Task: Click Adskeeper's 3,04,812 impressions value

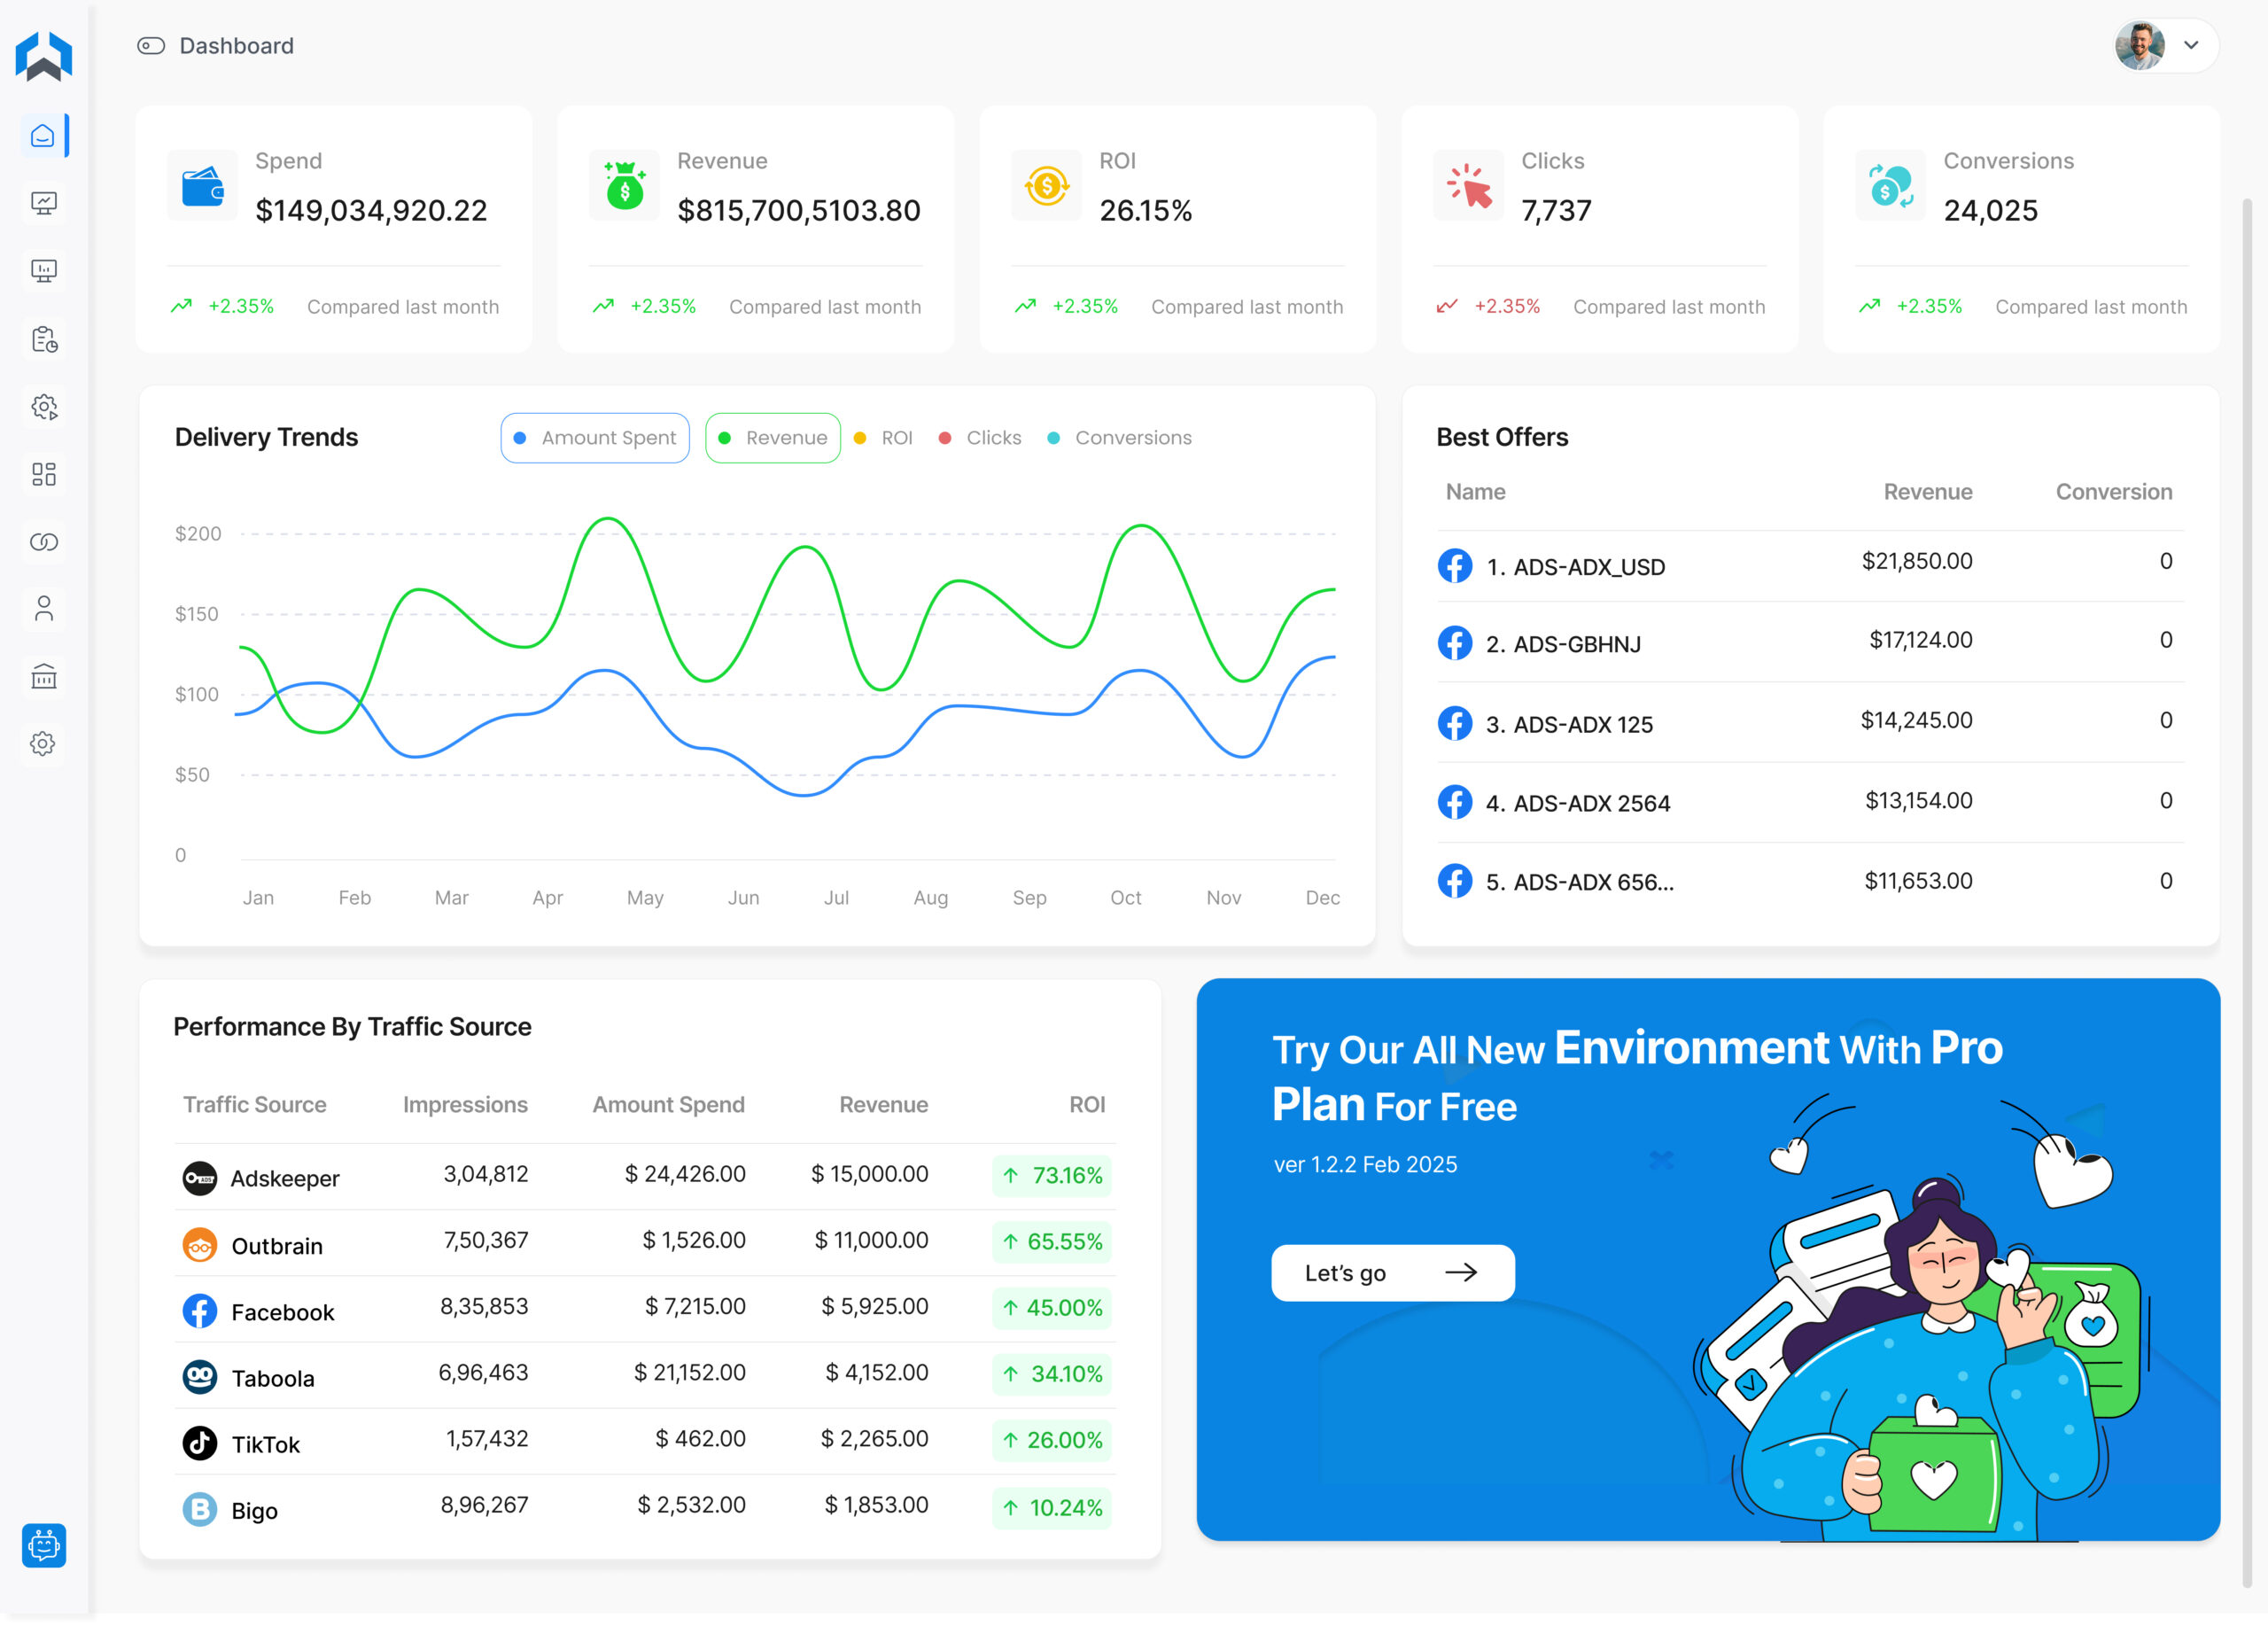Action: (x=486, y=1174)
